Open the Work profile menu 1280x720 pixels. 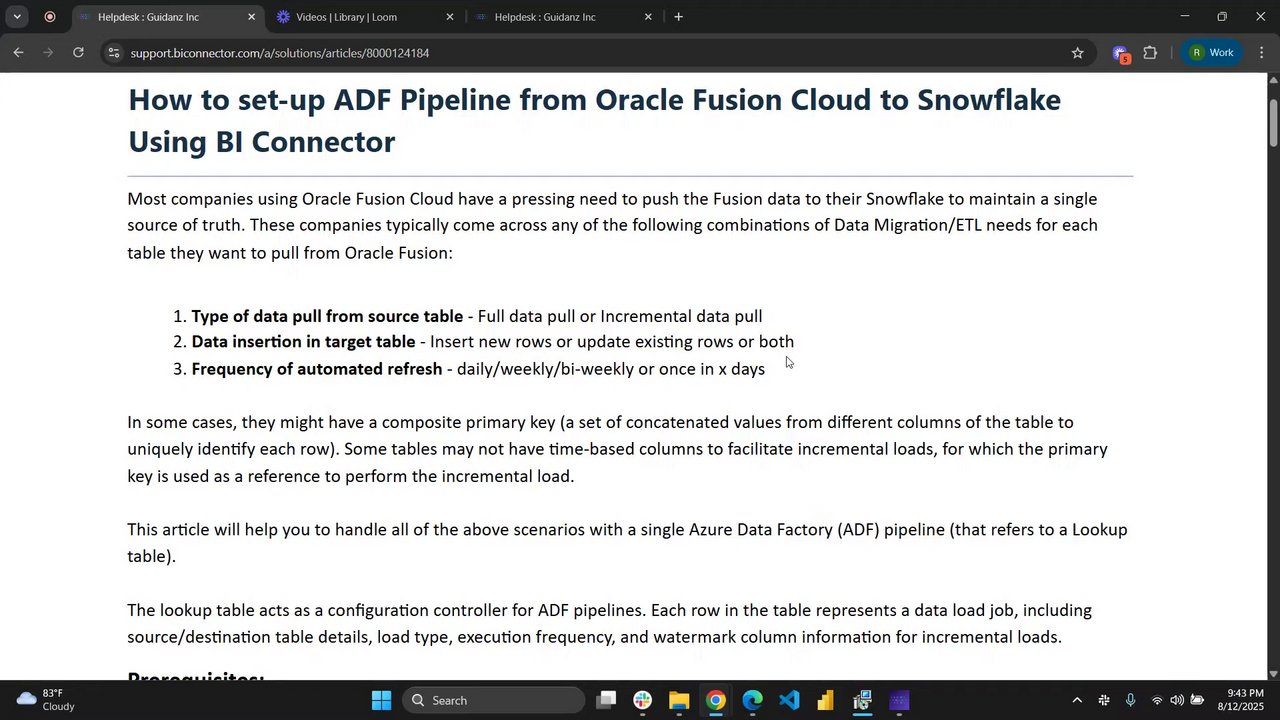(1211, 53)
